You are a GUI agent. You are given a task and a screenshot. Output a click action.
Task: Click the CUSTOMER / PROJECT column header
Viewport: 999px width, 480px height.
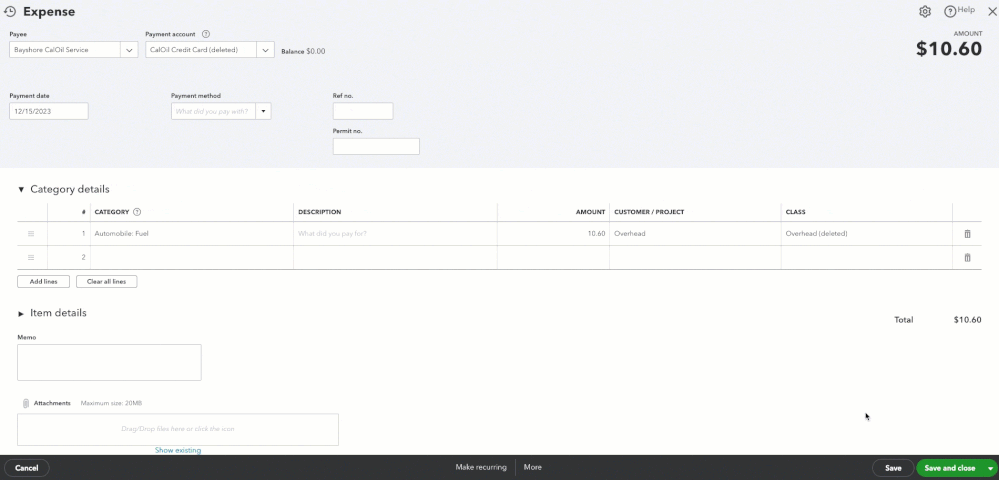pyautogui.click(x=650, y=212)
